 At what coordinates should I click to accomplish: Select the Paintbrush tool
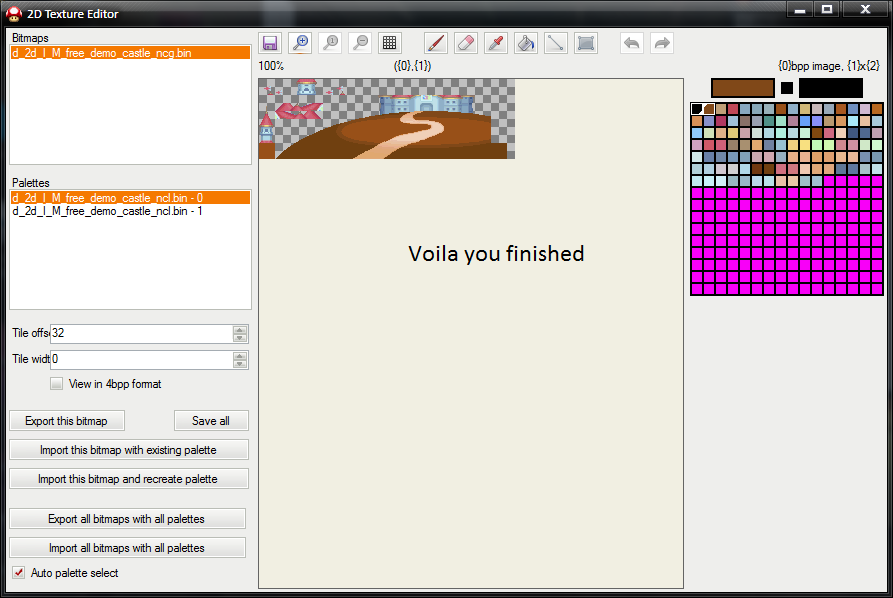(436, 43)
